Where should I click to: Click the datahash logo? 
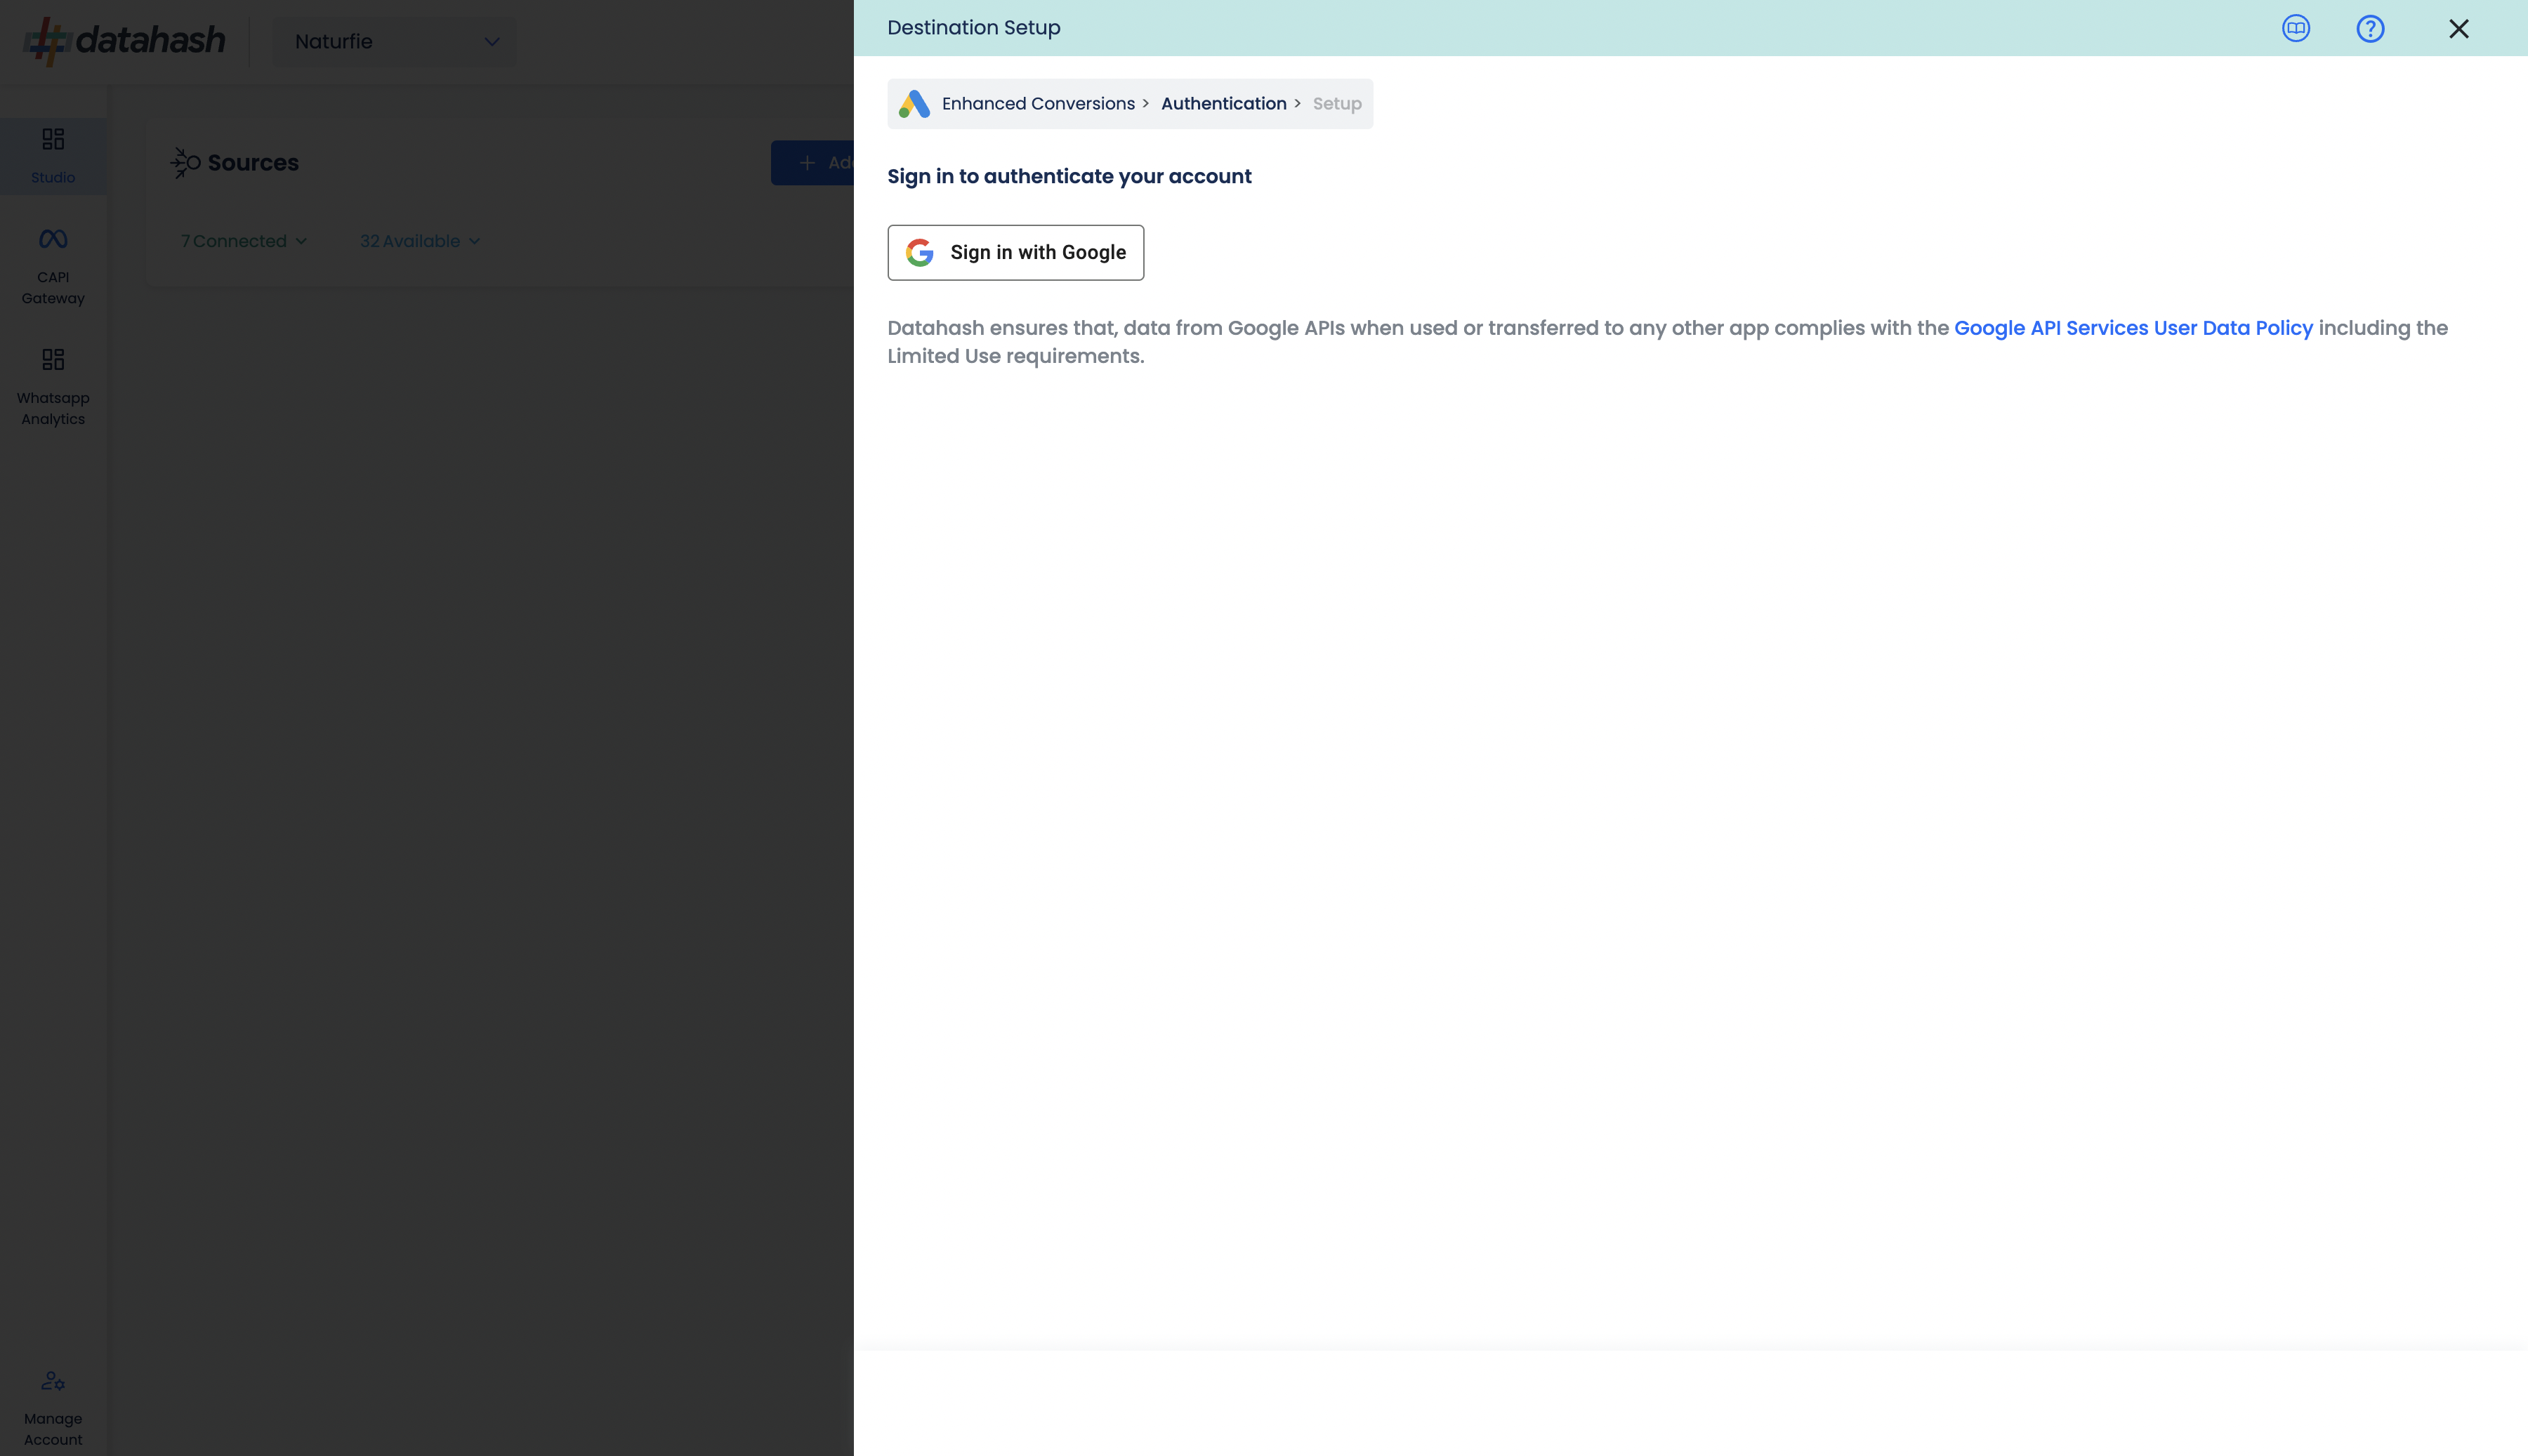[125, 41]
